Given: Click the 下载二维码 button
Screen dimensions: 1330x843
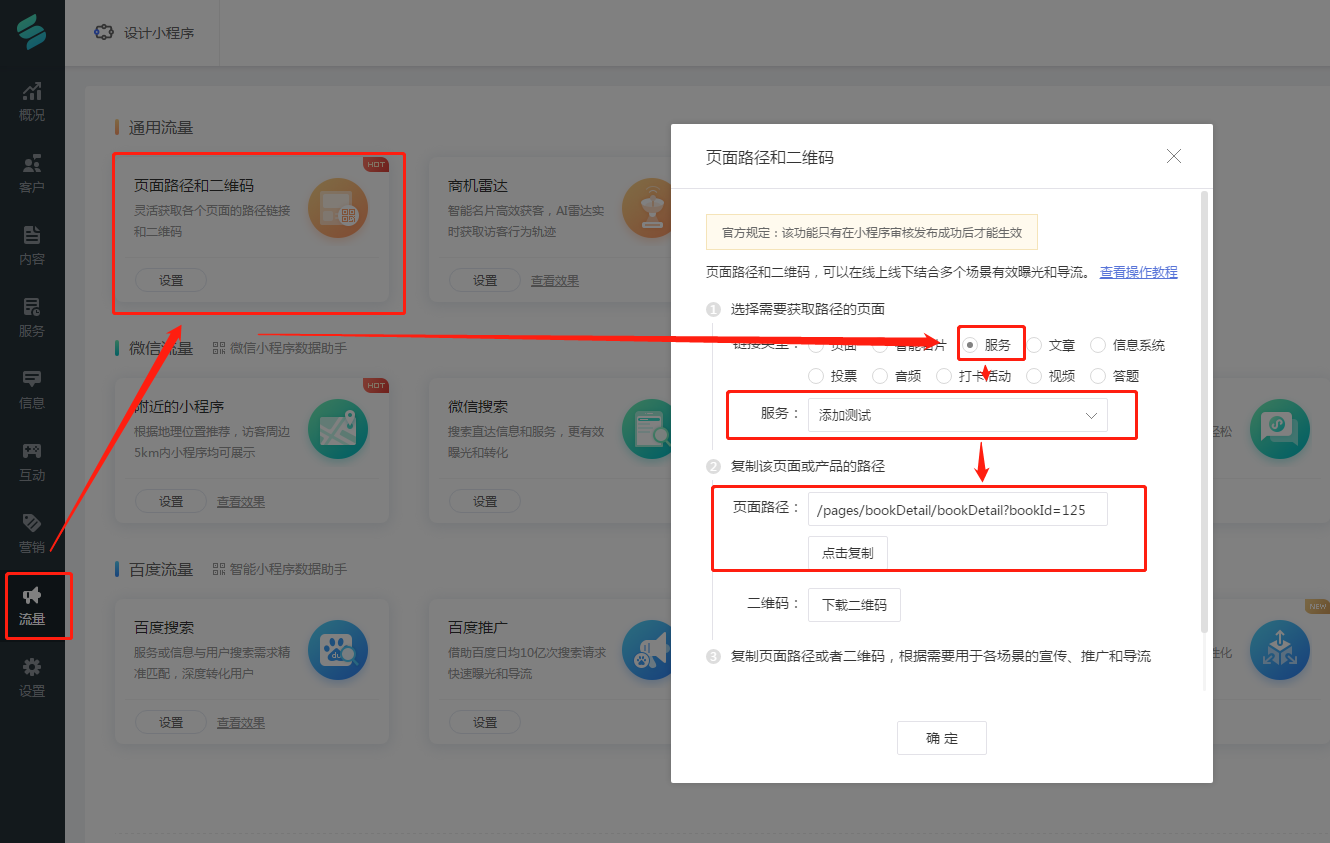Looking at the screenshot, I should 854,605.
